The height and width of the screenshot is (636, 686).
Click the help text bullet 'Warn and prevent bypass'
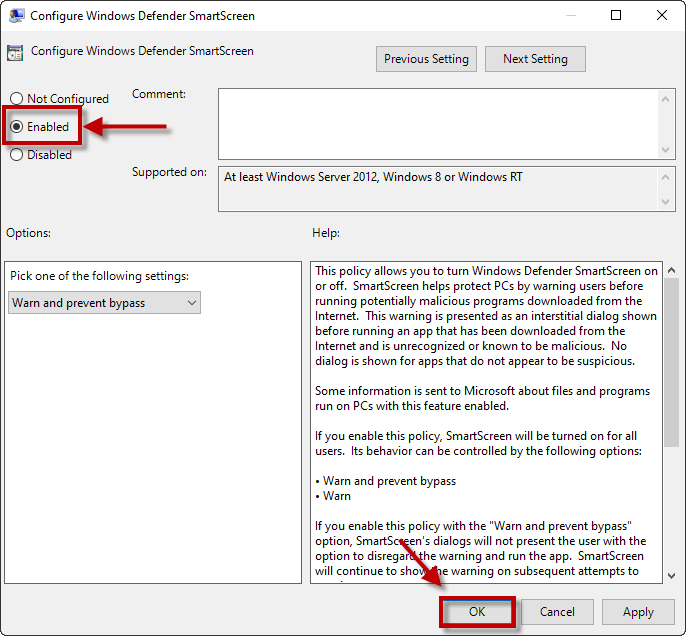pyautogui.click(x=389, y=481)
